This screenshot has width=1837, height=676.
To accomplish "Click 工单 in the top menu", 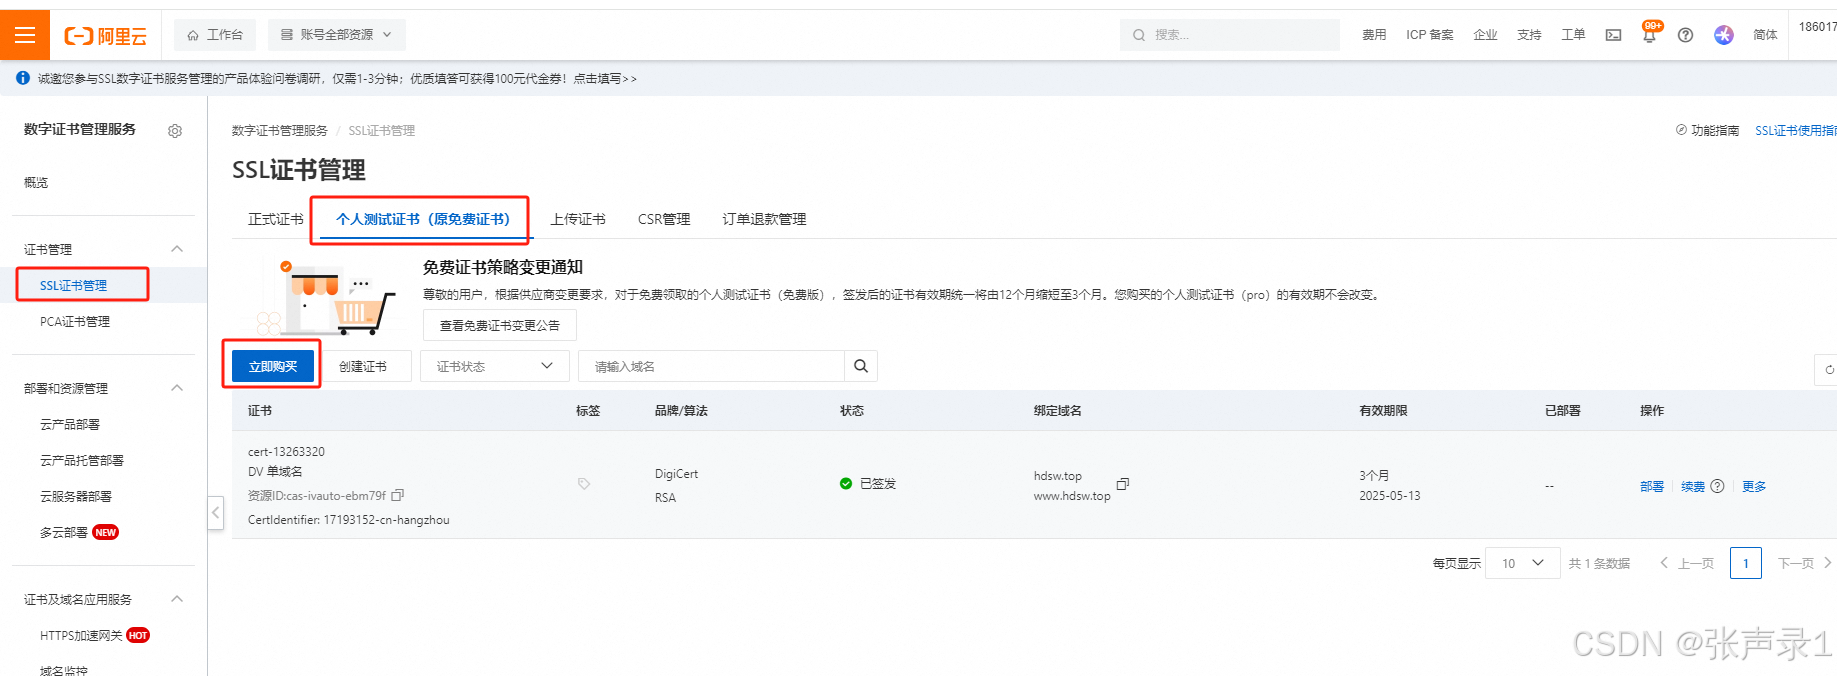I will coord(1573,35).
